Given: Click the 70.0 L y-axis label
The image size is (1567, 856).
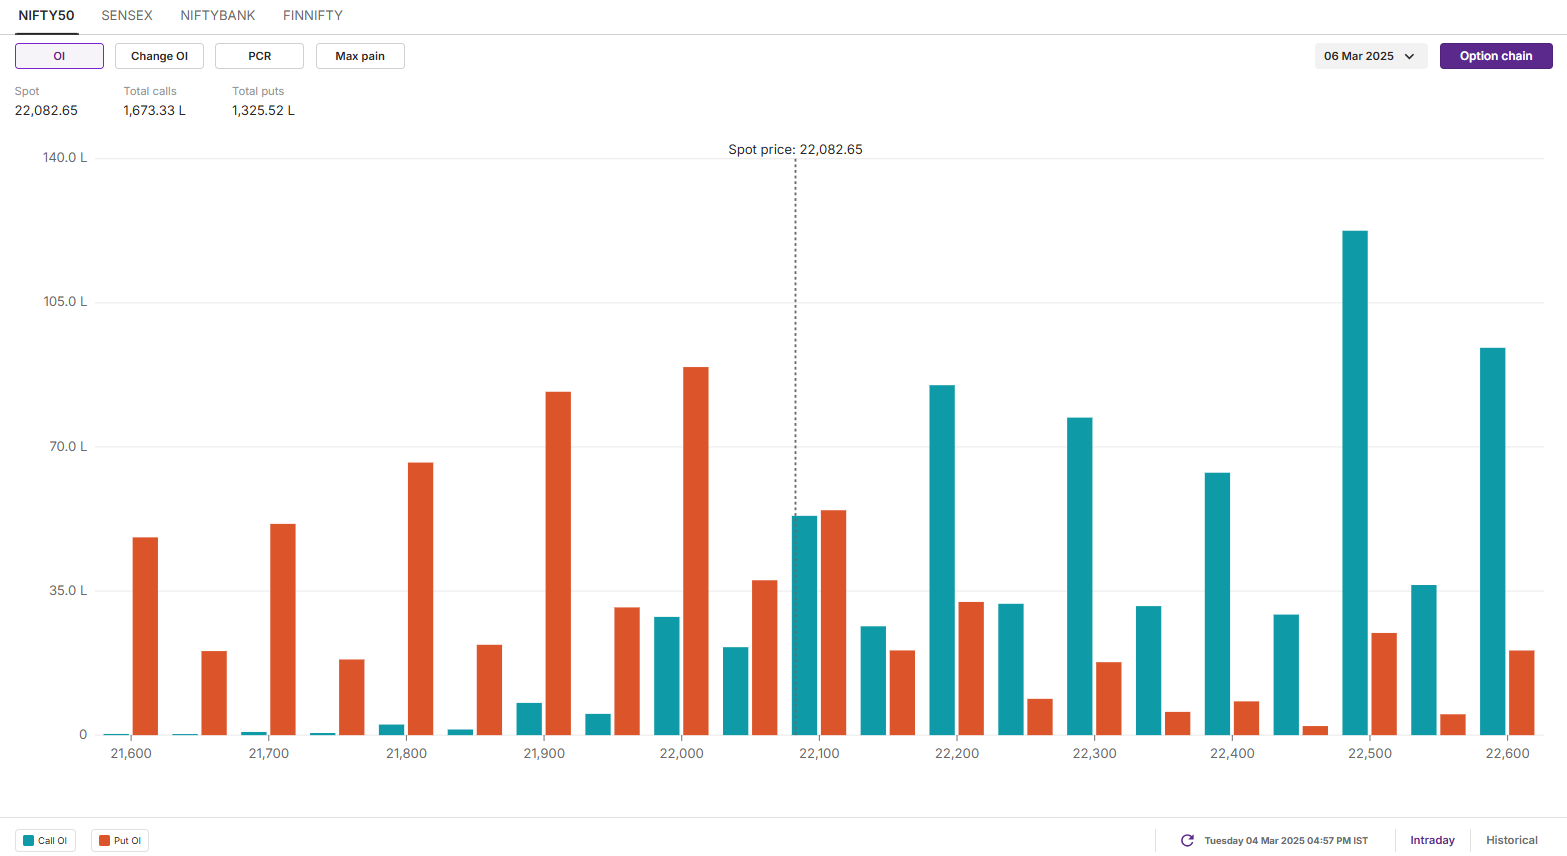Looking at the screenshot, I should (x=68, y=447).
